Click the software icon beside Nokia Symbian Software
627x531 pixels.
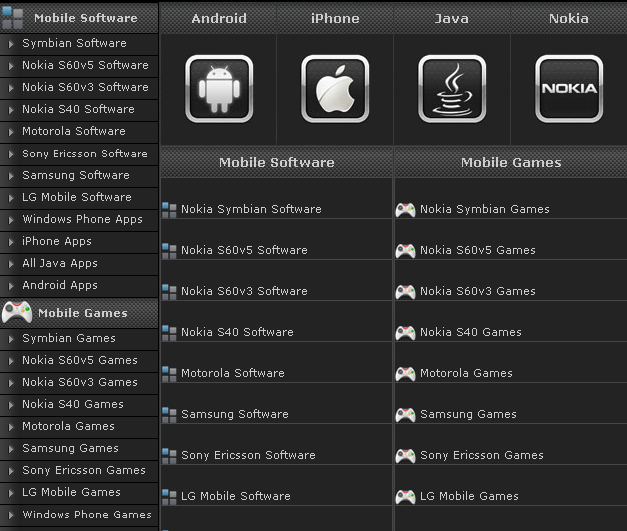point(169,210)
